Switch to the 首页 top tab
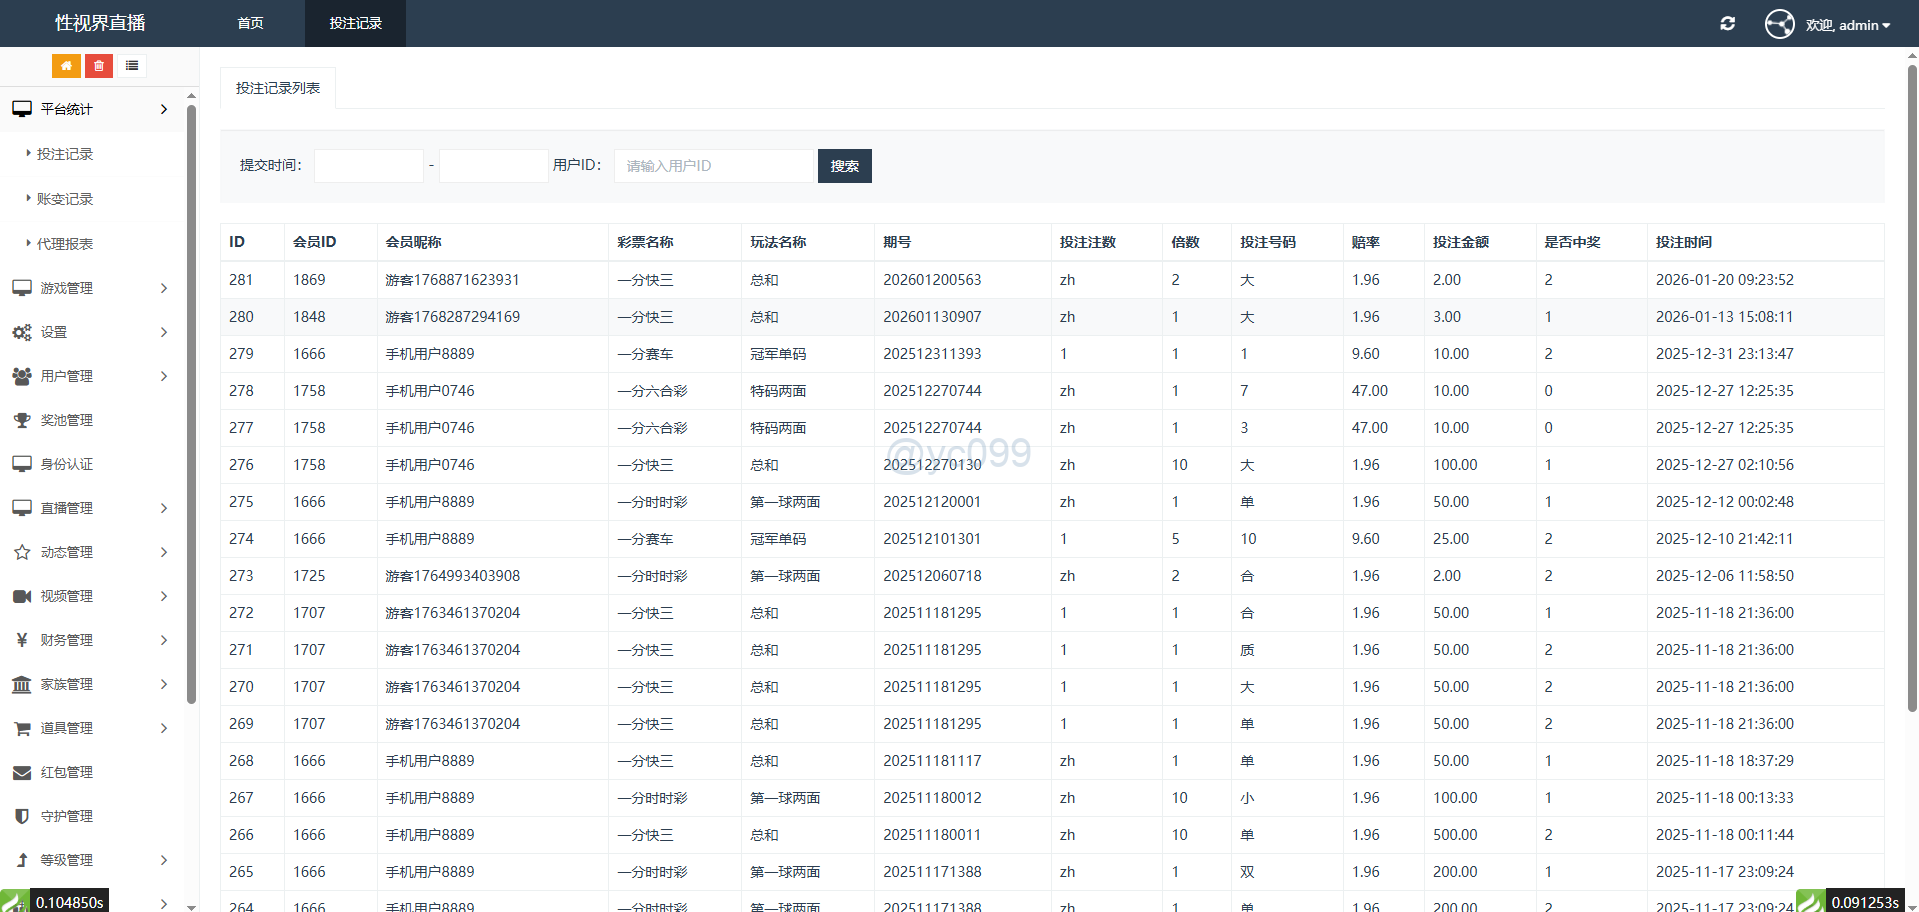This screenshot has height=912, width=1919. (x=250, y=23)
